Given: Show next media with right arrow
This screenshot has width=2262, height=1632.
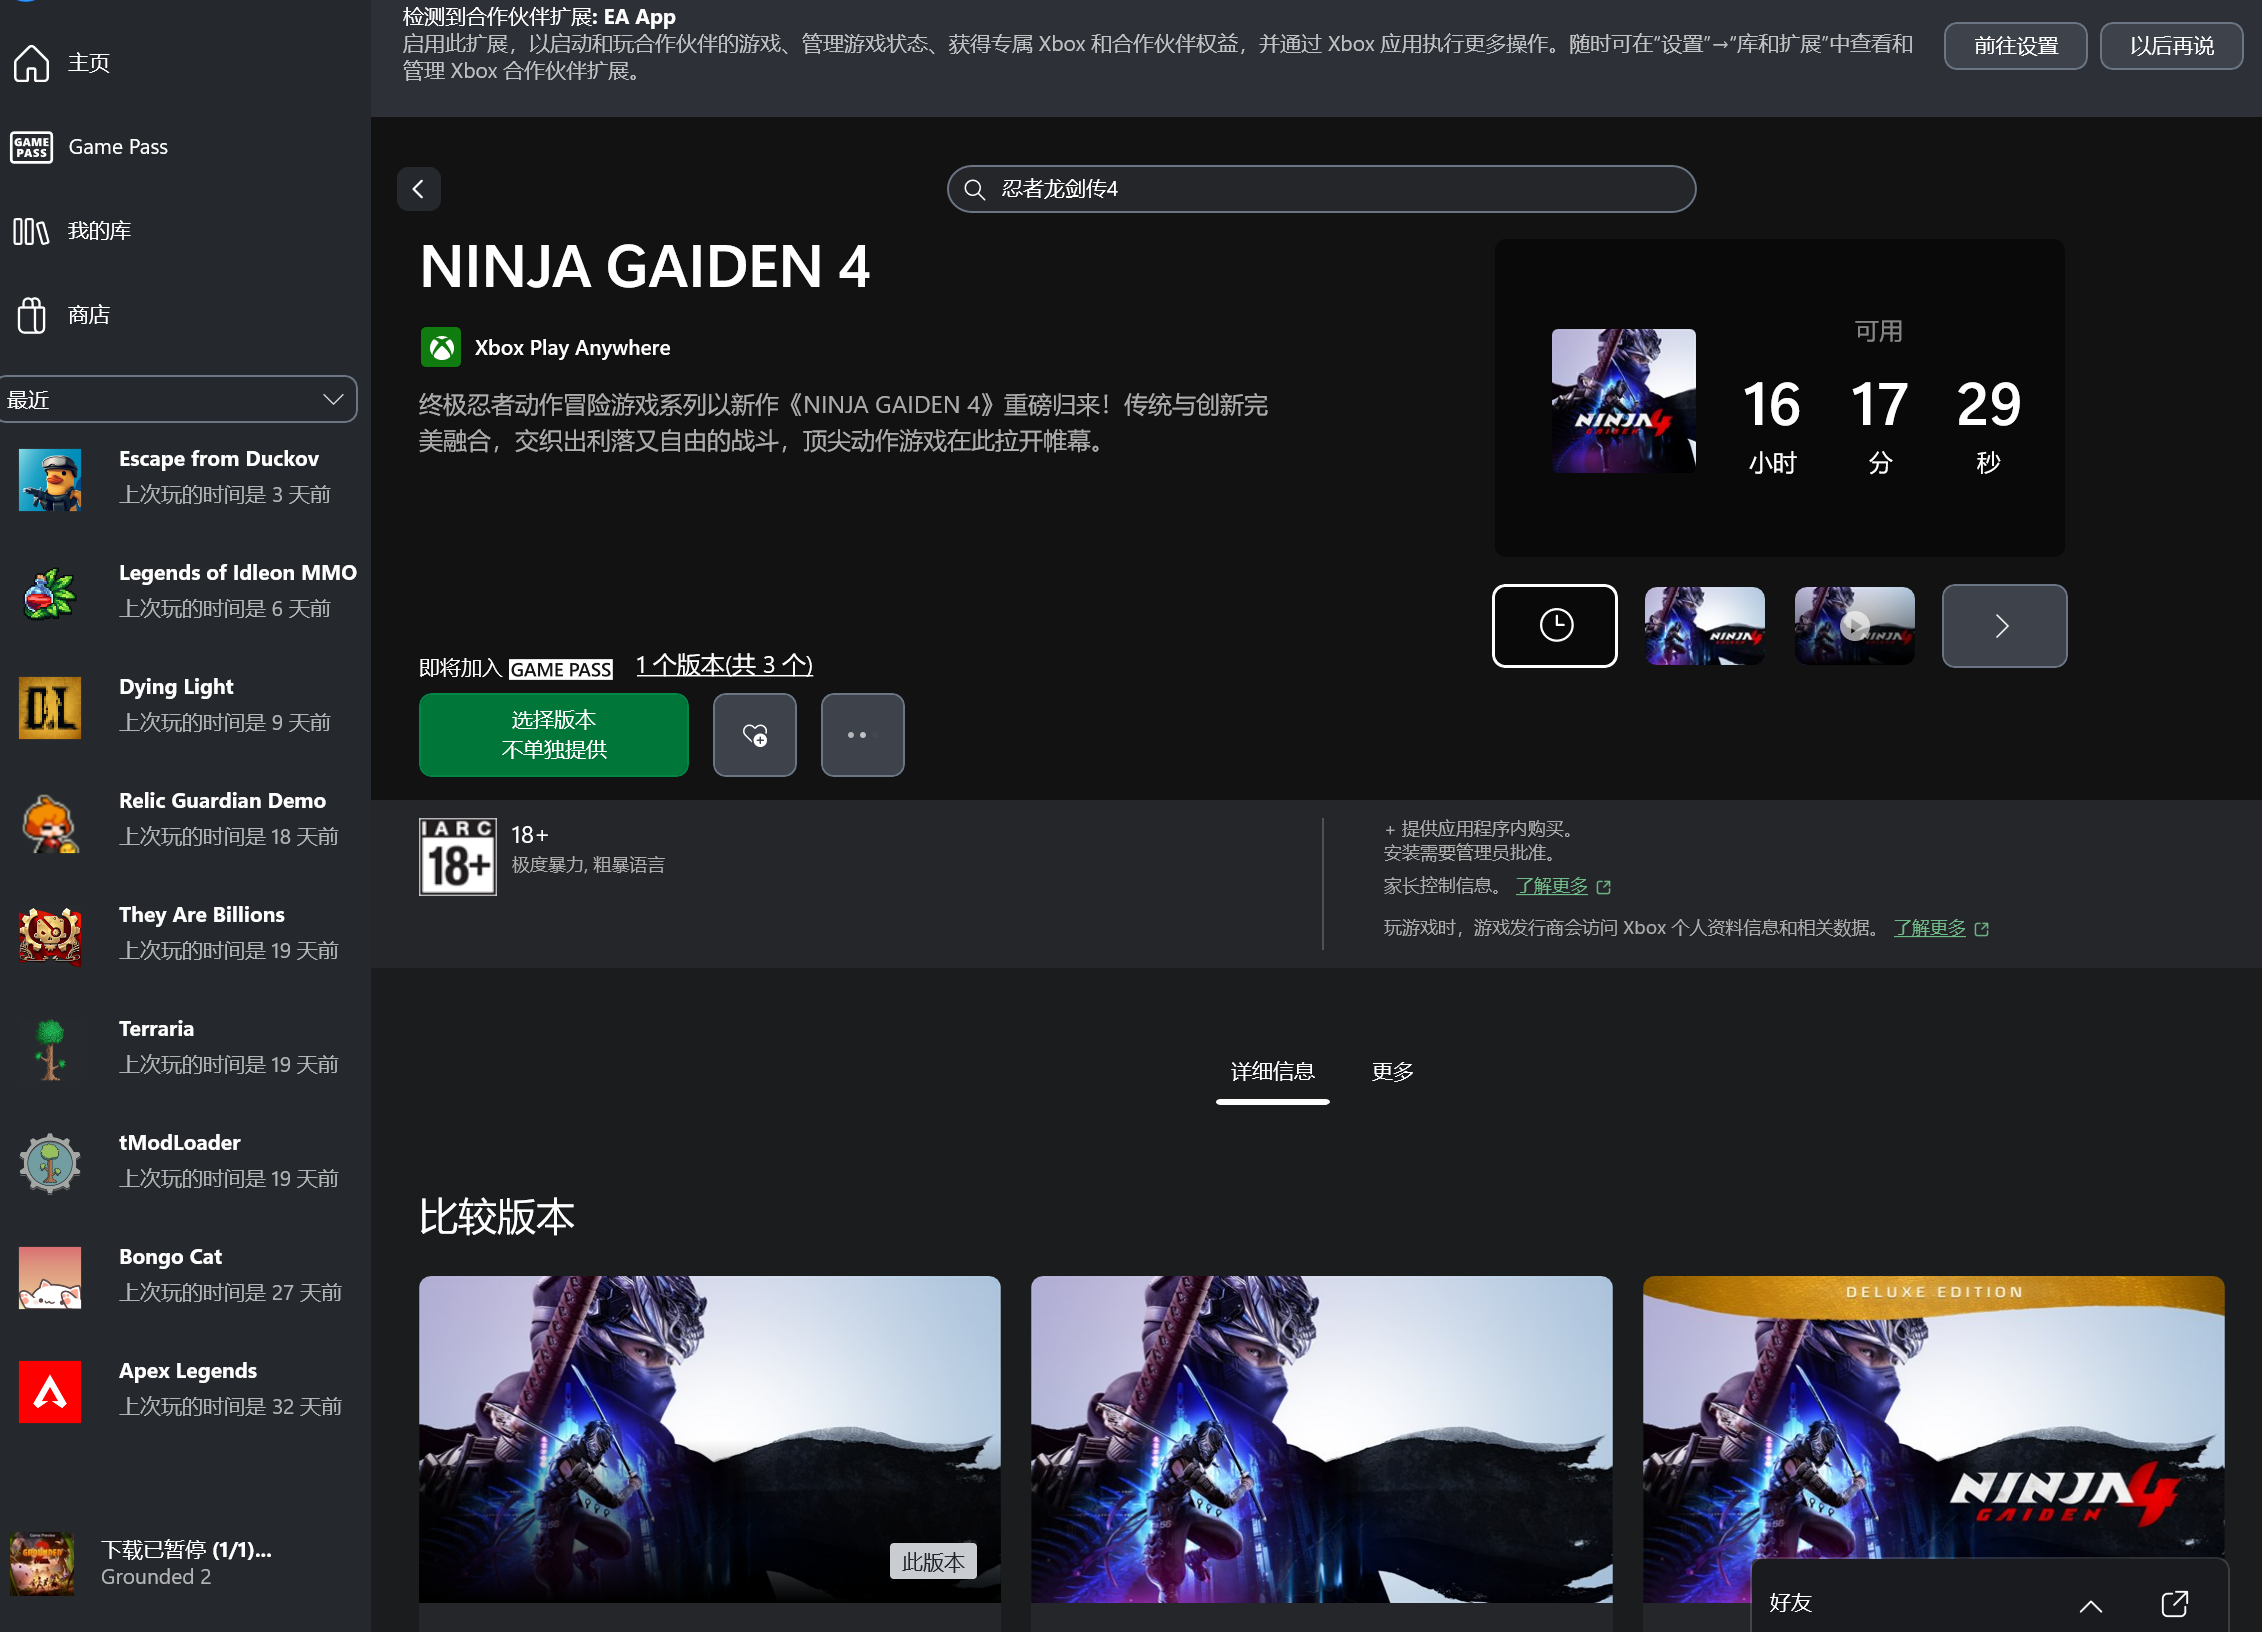Looking at the screenshot, I should point(2003,626).
